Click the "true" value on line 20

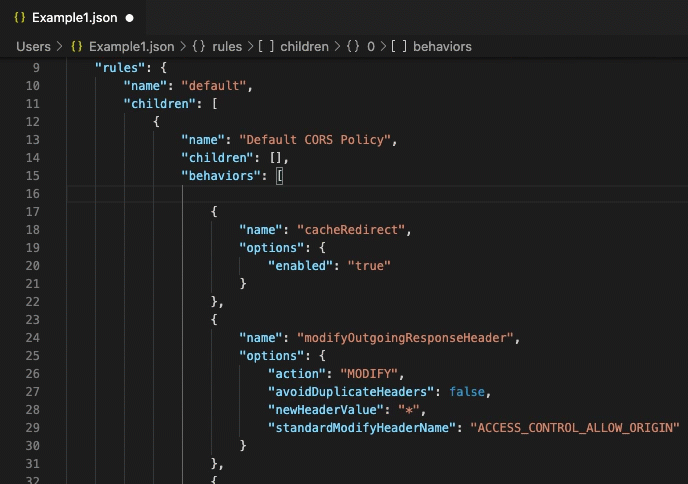[369, 266]
